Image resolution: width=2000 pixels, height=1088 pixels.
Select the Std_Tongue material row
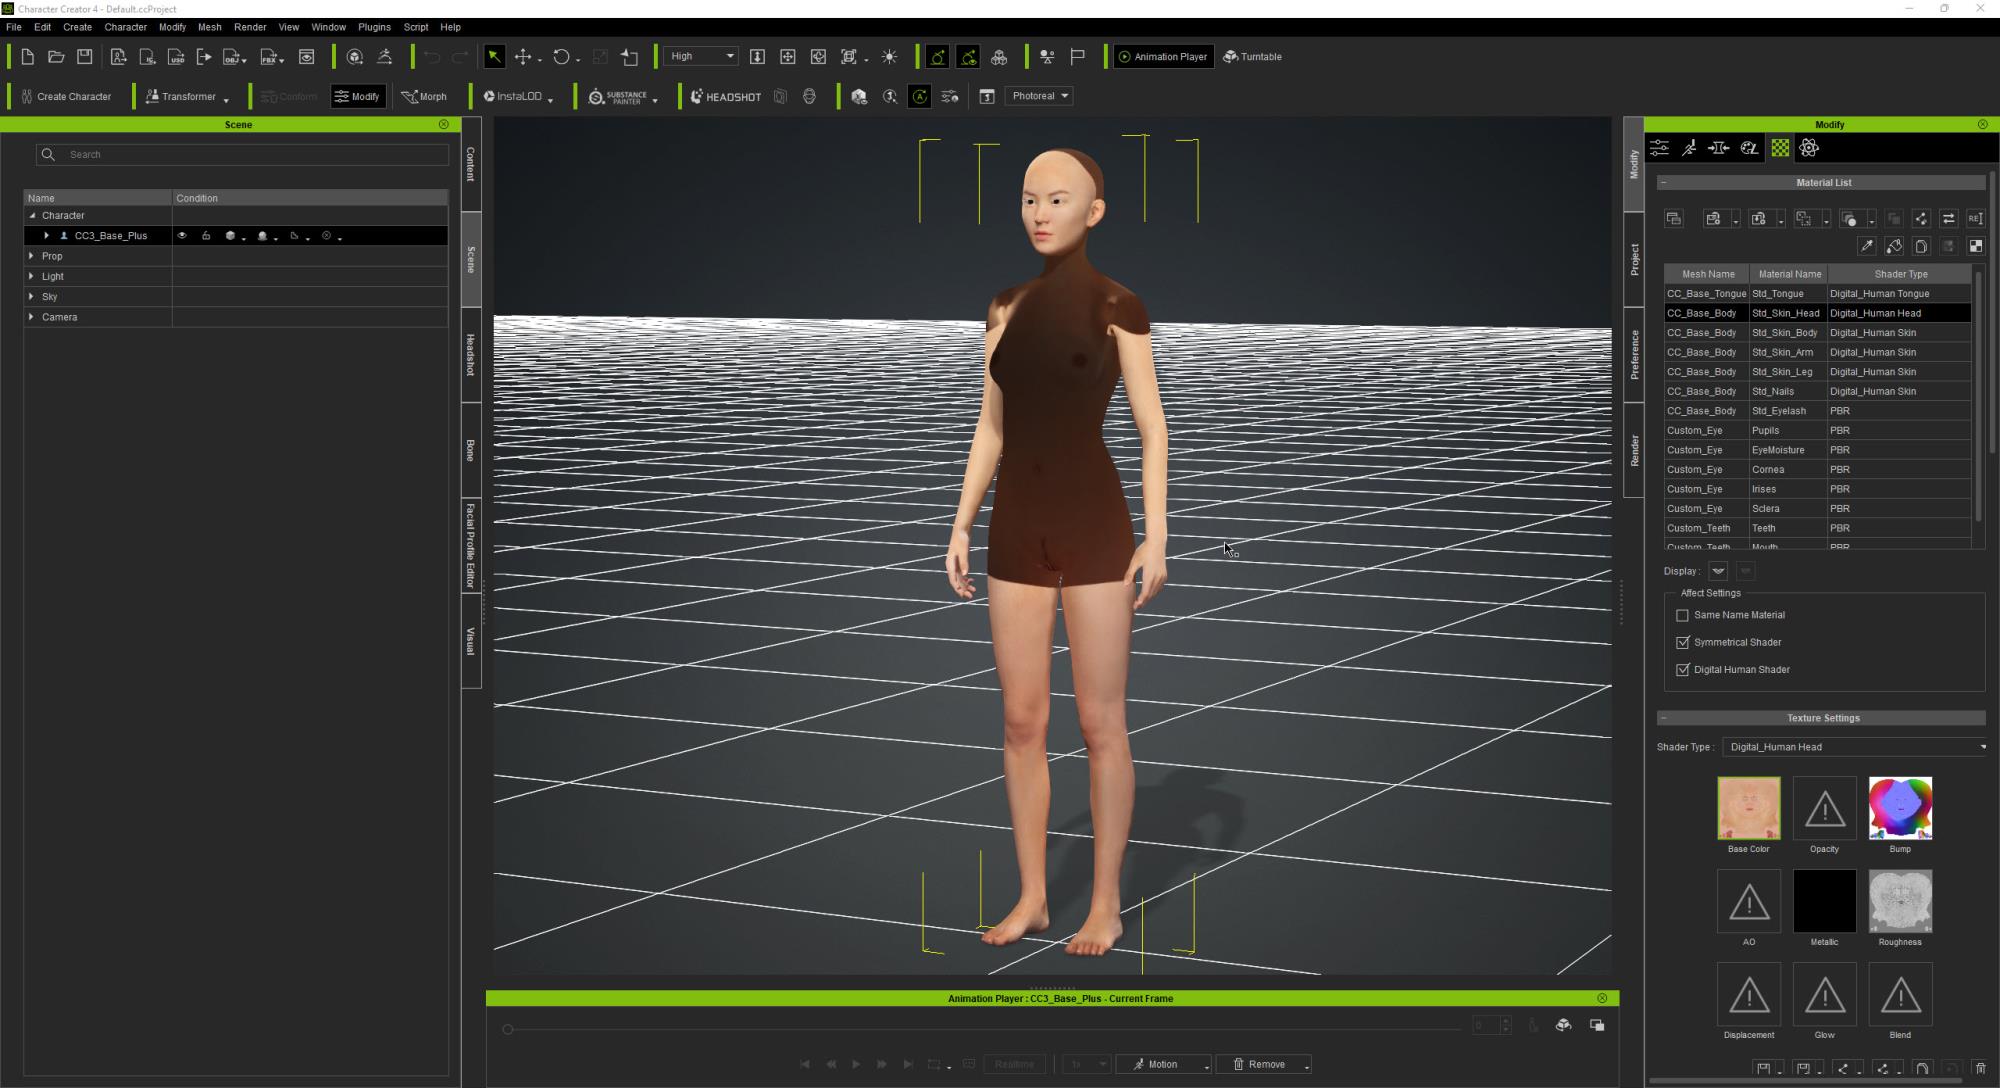click(x=1817, y=294)
